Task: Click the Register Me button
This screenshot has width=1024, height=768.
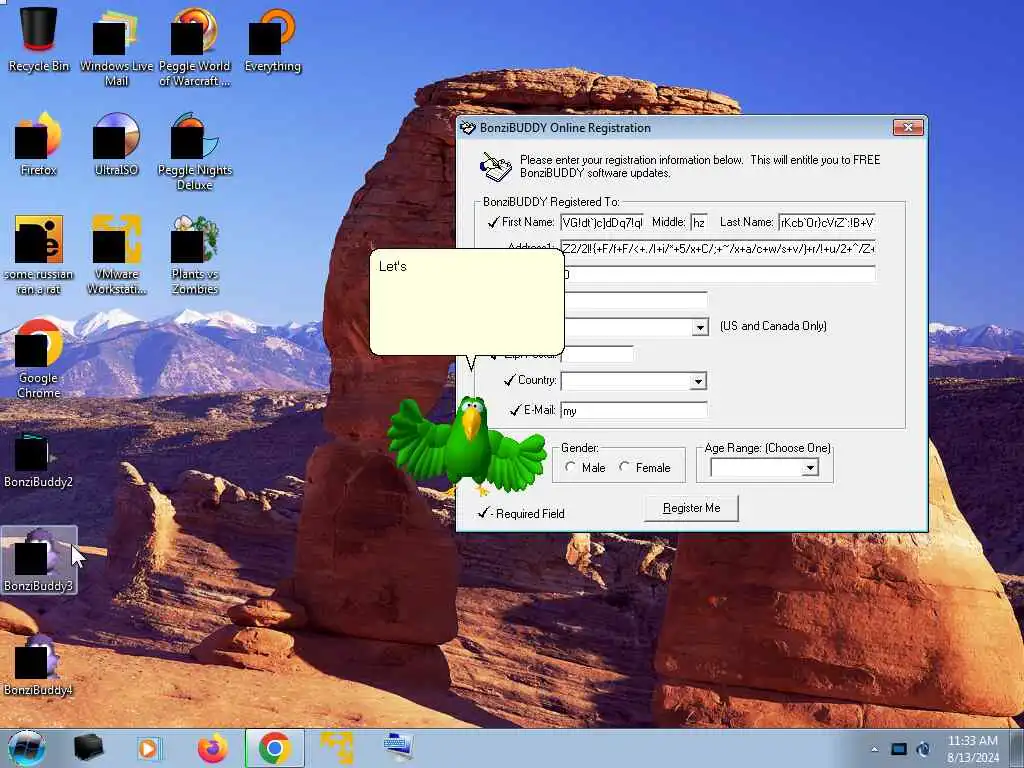Action: (692, 508)
